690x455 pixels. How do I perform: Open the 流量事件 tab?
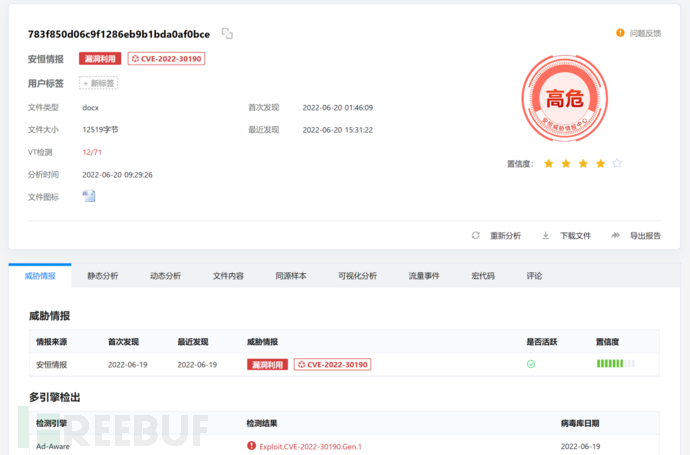tap(424, 276)
